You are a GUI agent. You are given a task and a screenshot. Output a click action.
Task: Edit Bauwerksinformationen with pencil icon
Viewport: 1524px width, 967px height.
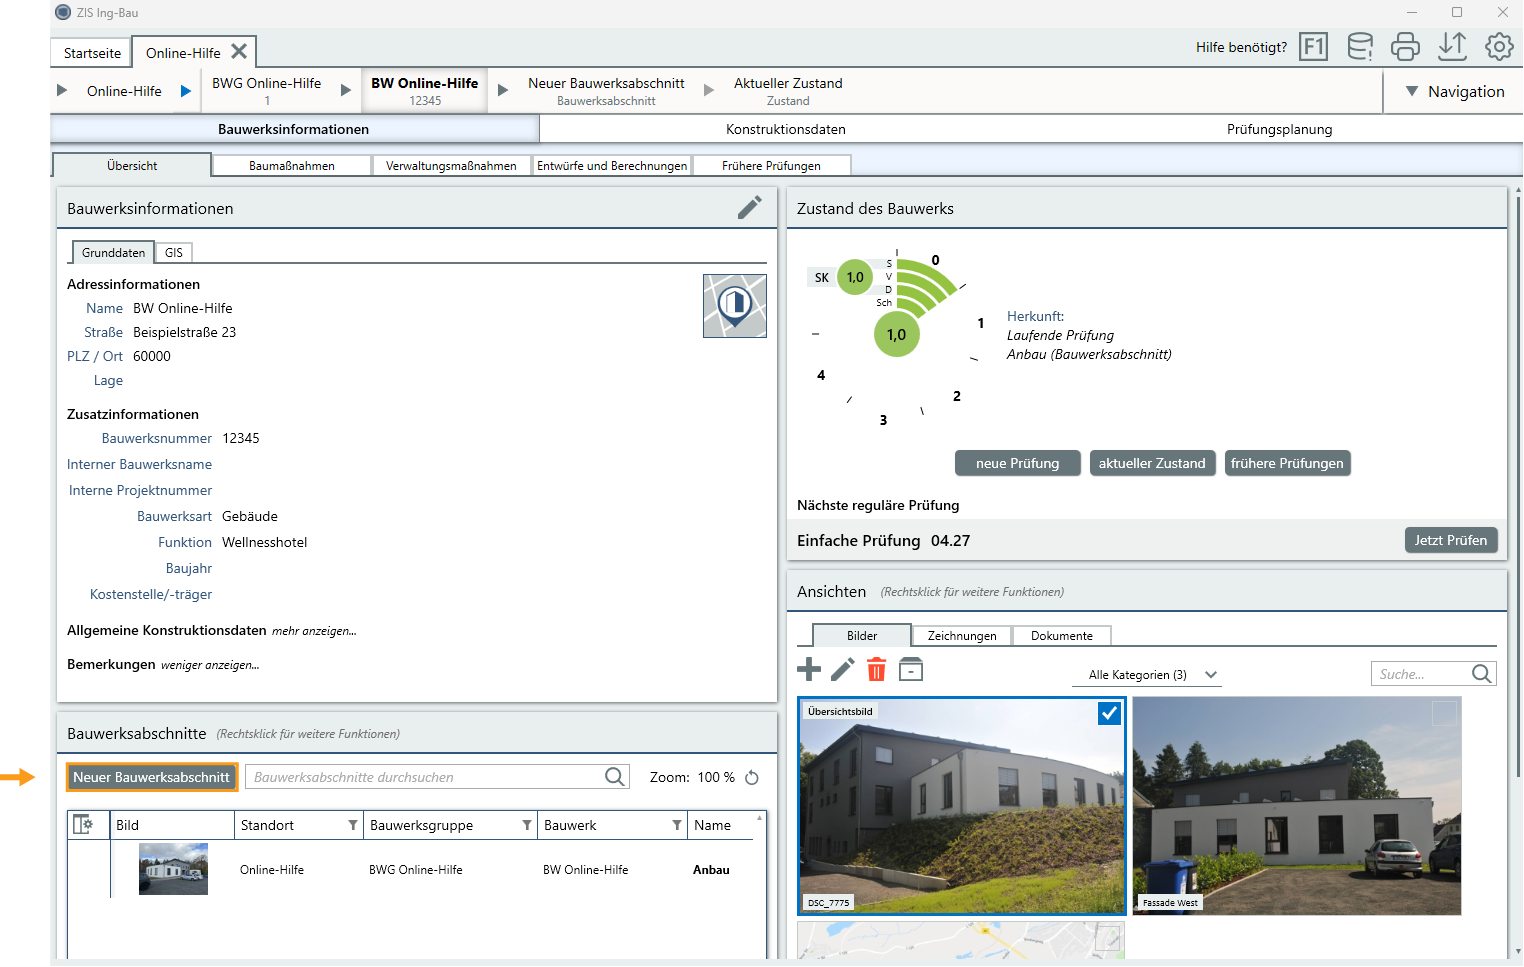750,207
